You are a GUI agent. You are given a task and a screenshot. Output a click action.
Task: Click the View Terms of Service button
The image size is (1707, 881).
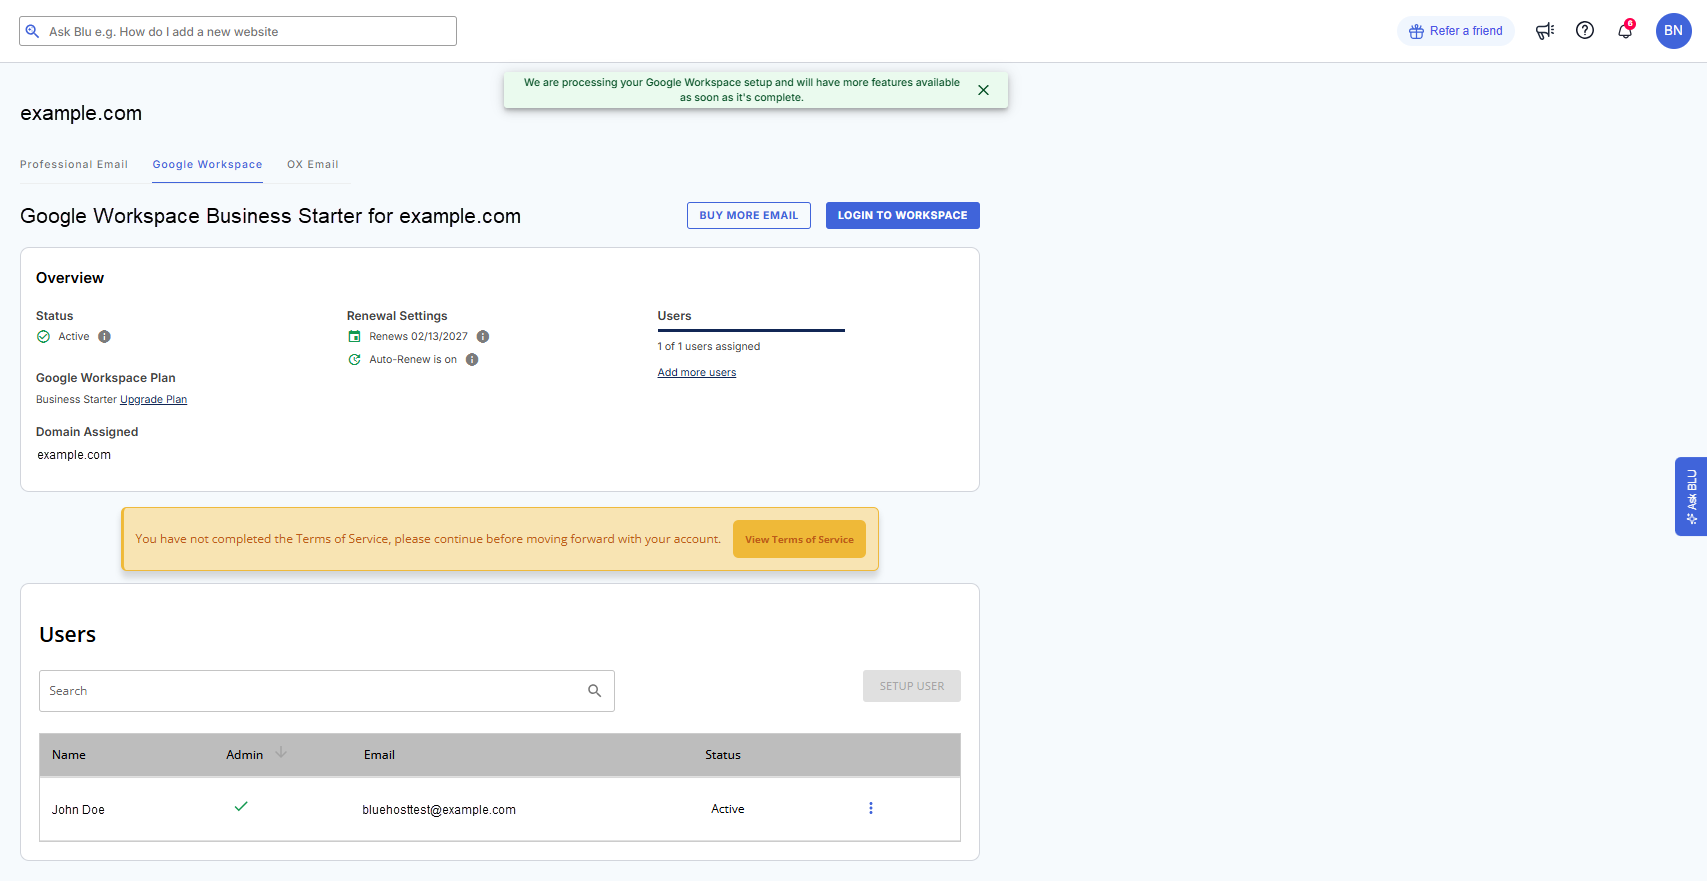pyautogui.click(x=799, y=539)
